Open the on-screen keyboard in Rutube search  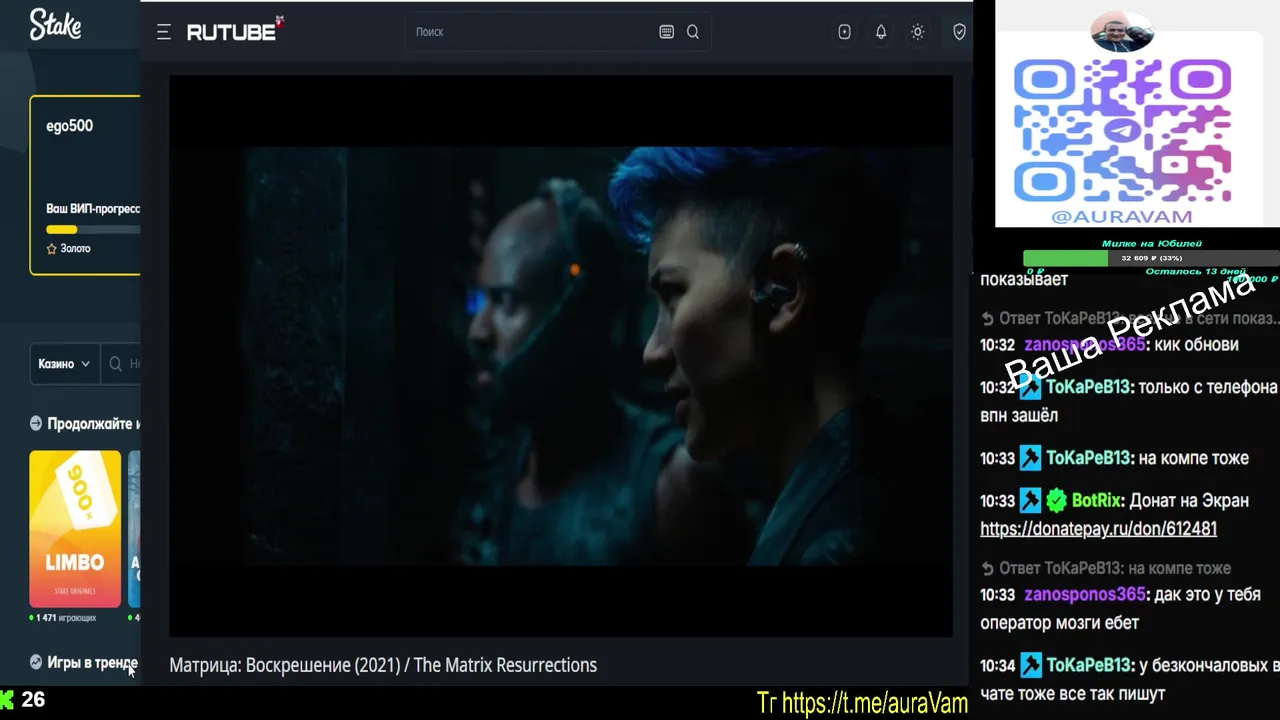(x=667, y=32)
